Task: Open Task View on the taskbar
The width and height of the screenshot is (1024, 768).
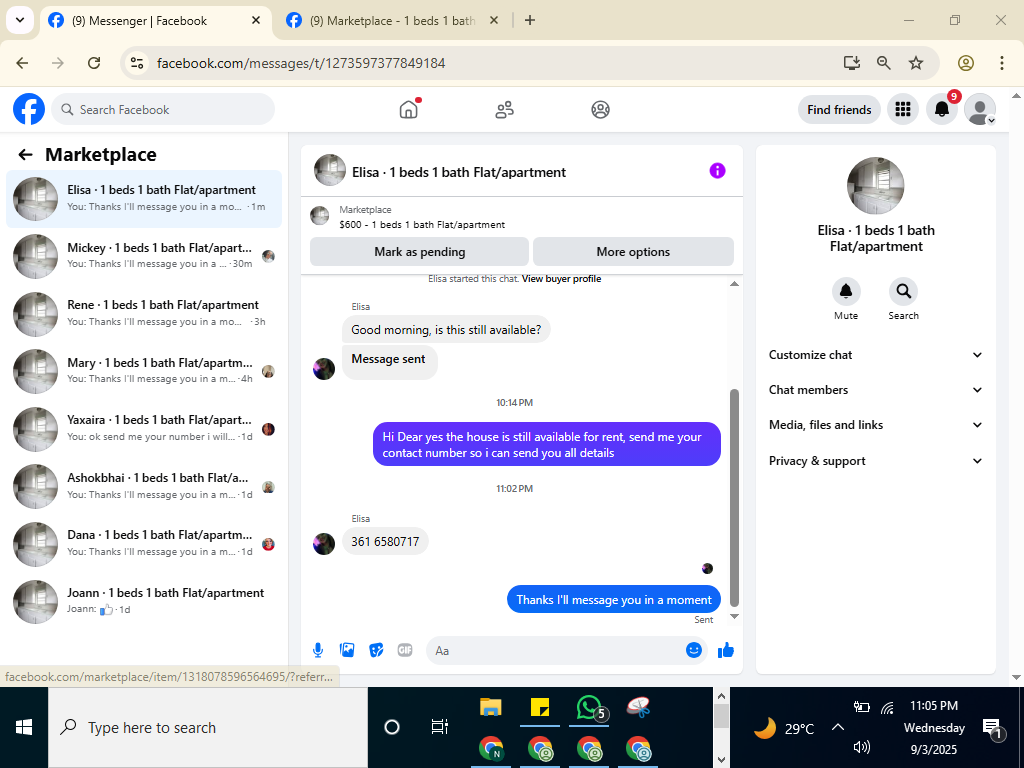Action: tap(440, 727)
